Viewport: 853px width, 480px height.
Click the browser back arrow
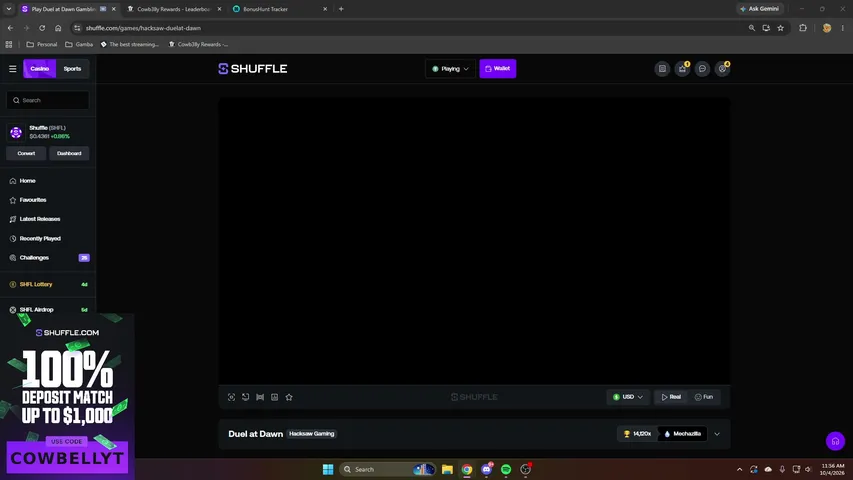tap(10, 28)
